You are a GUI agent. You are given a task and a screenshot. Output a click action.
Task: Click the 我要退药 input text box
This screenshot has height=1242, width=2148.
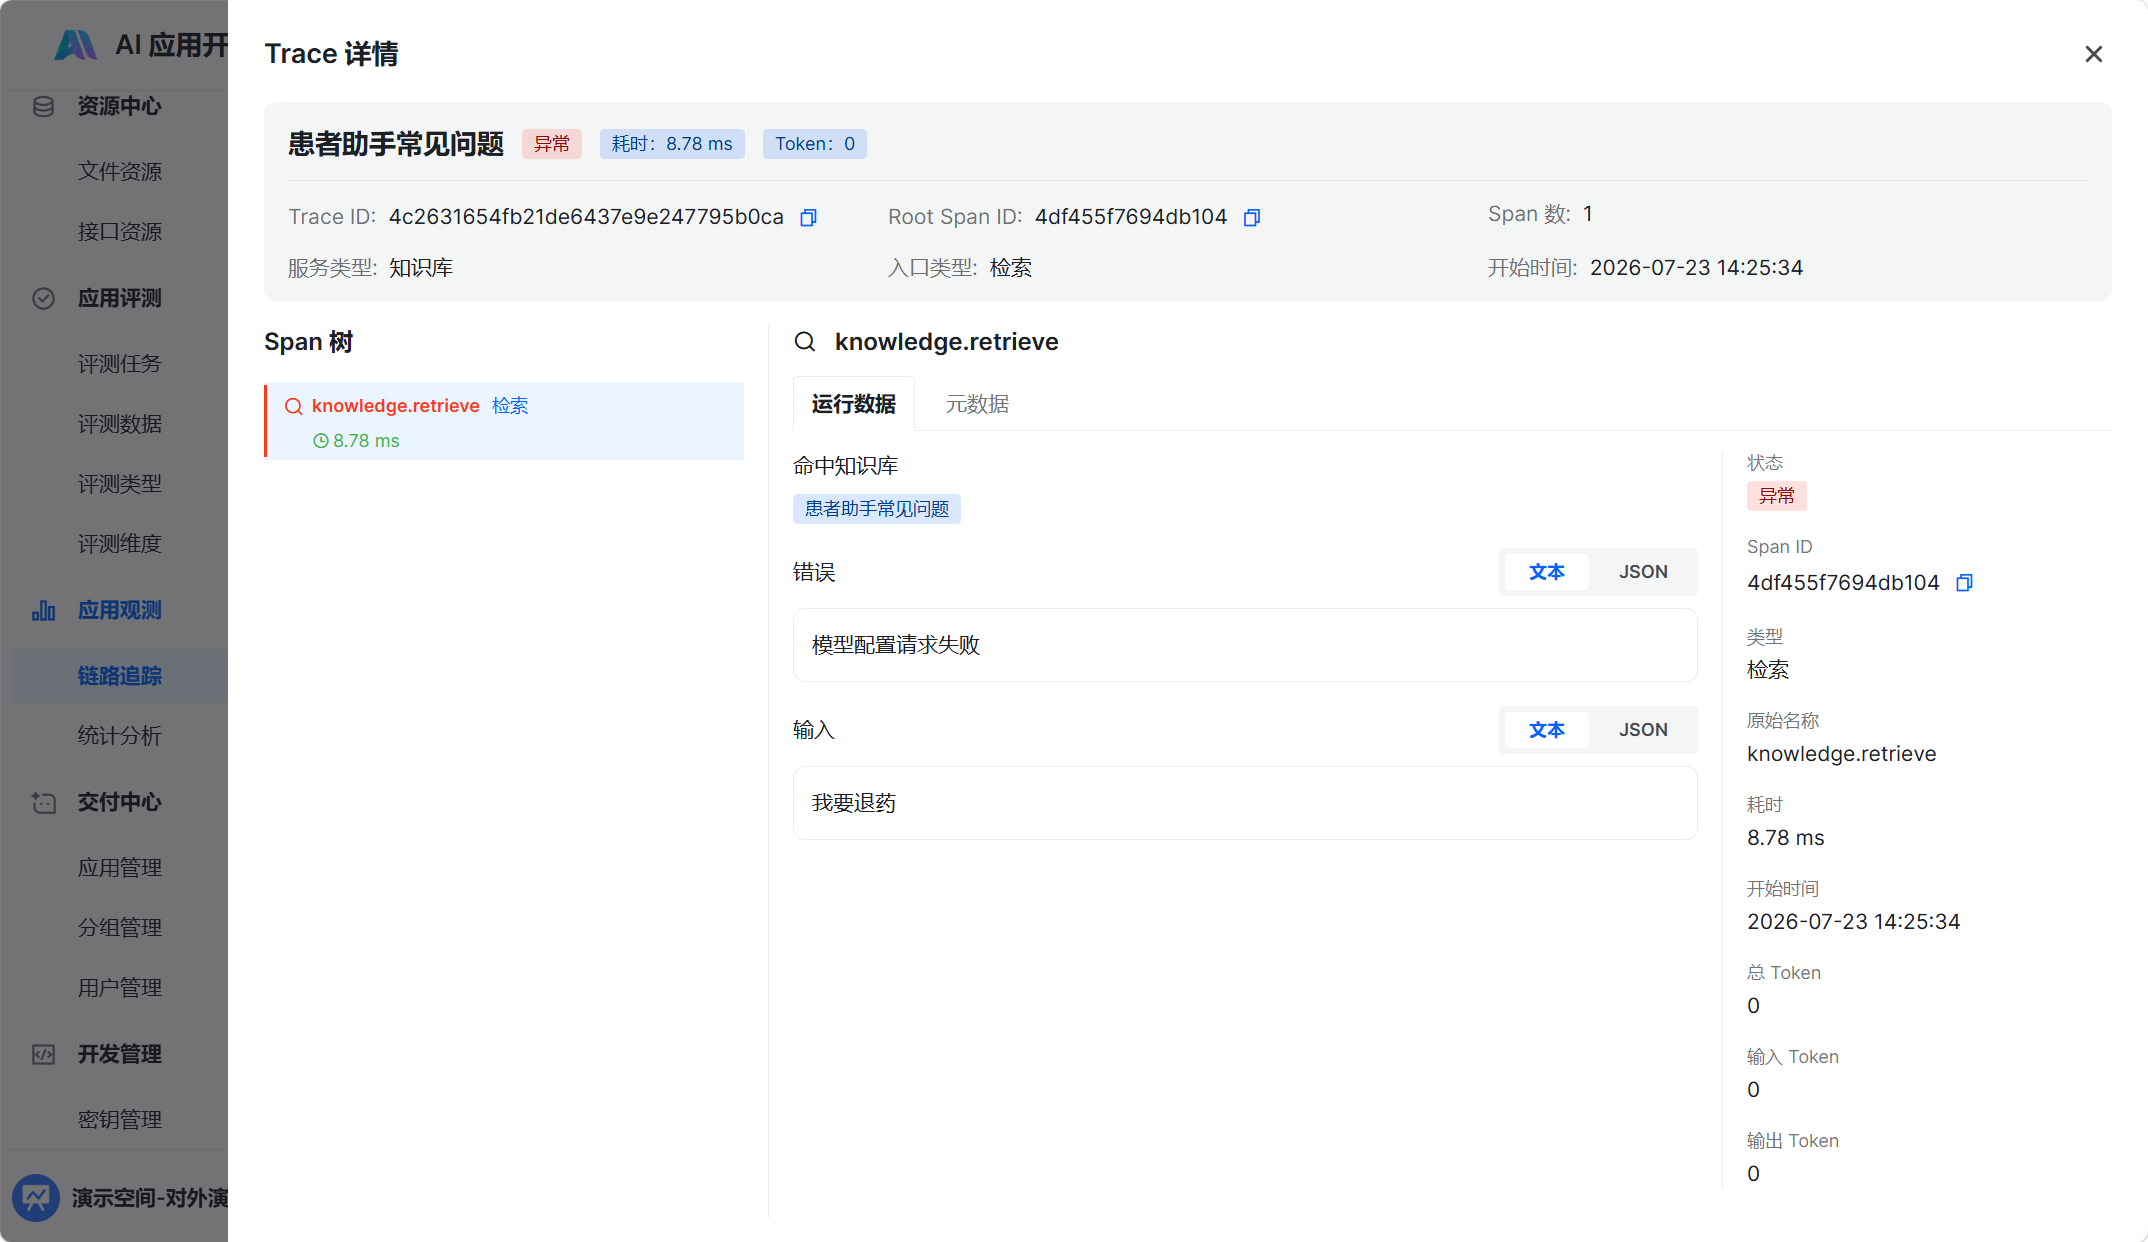tap(1245, 803)
